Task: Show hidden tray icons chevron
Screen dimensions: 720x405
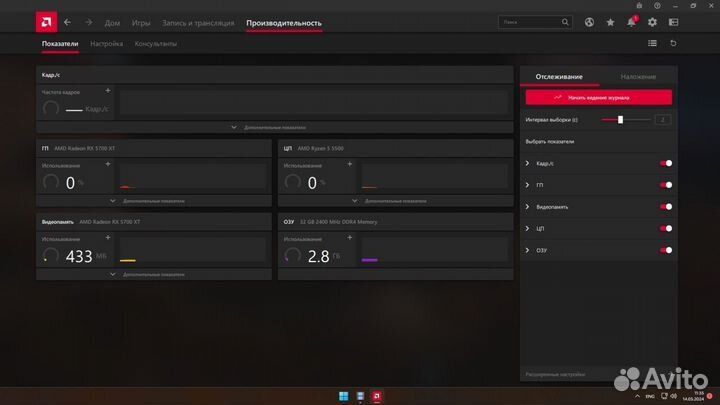Action: (x=637, y=396)
